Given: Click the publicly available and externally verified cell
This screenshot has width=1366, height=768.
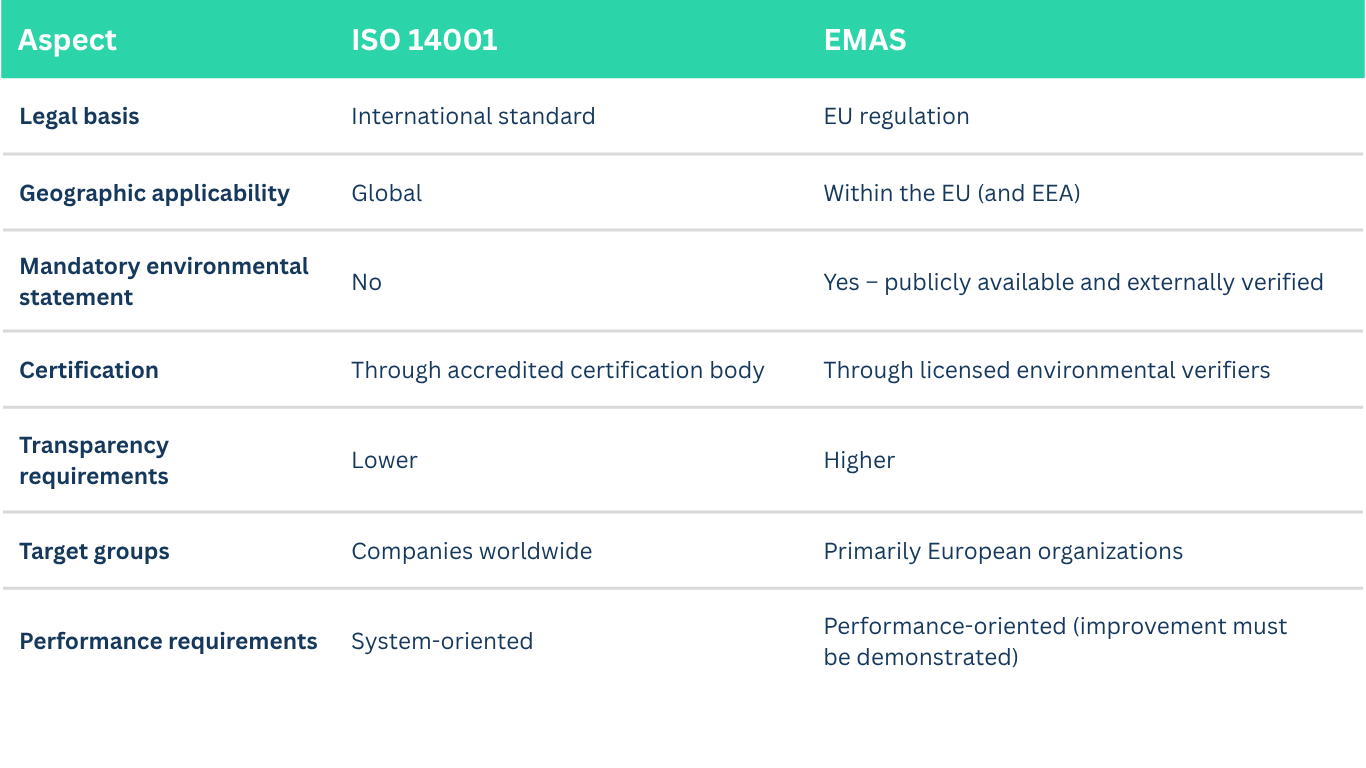Looking at the screenshot, I should (x=1073, y=282).
